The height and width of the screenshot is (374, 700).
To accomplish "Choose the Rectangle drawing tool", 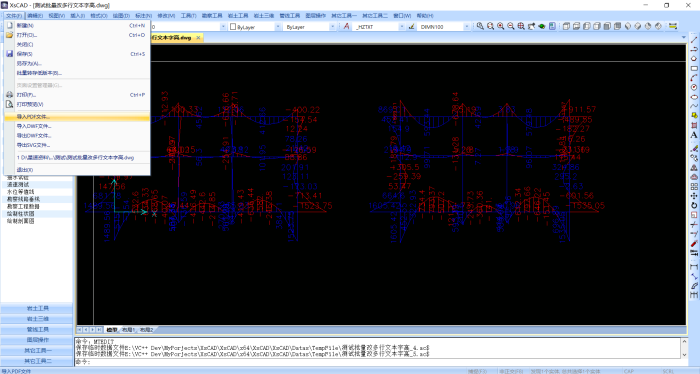I will click(694, 68).
